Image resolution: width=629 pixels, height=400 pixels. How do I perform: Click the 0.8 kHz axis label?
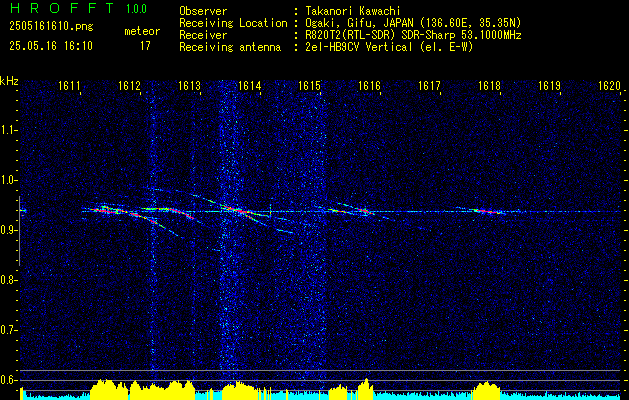[x=8, y=280]
